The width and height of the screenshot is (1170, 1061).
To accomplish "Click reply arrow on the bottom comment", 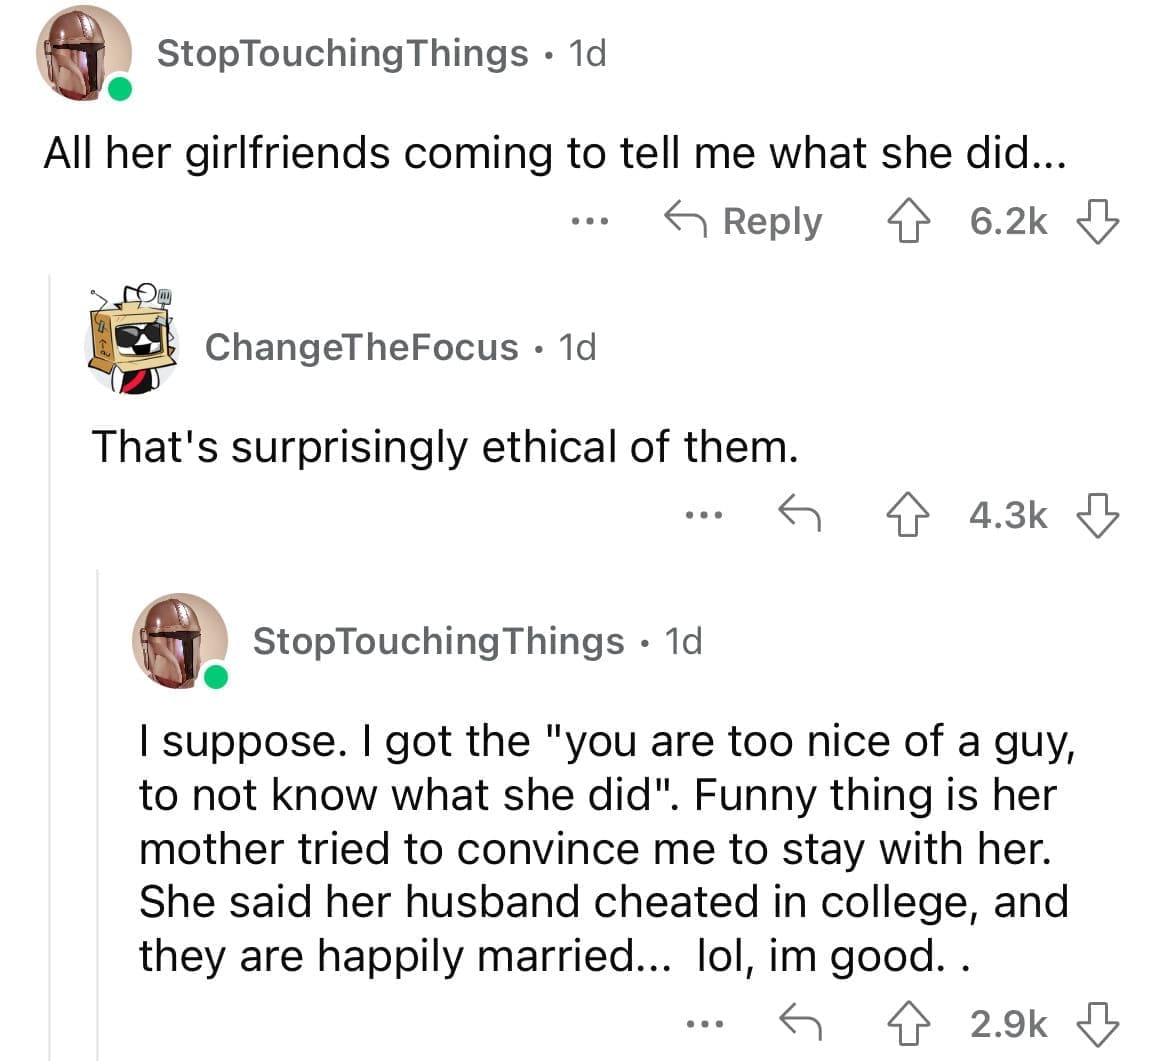I will (800, 1024).
